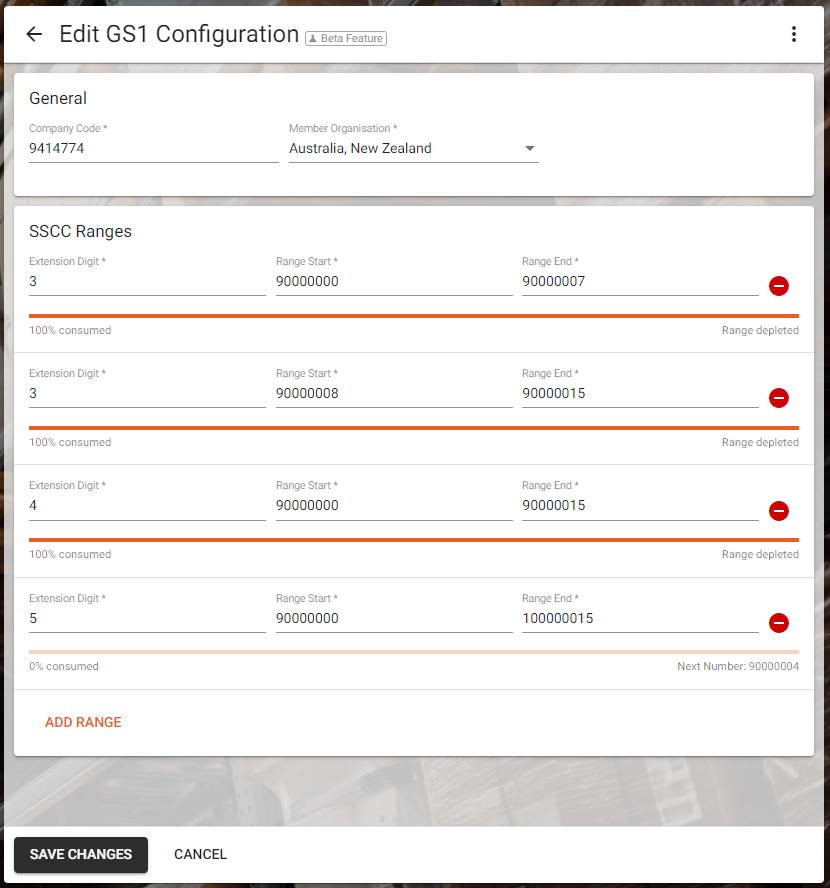
Task: Open the three-dot more options menu
Action: coord(794,34)
